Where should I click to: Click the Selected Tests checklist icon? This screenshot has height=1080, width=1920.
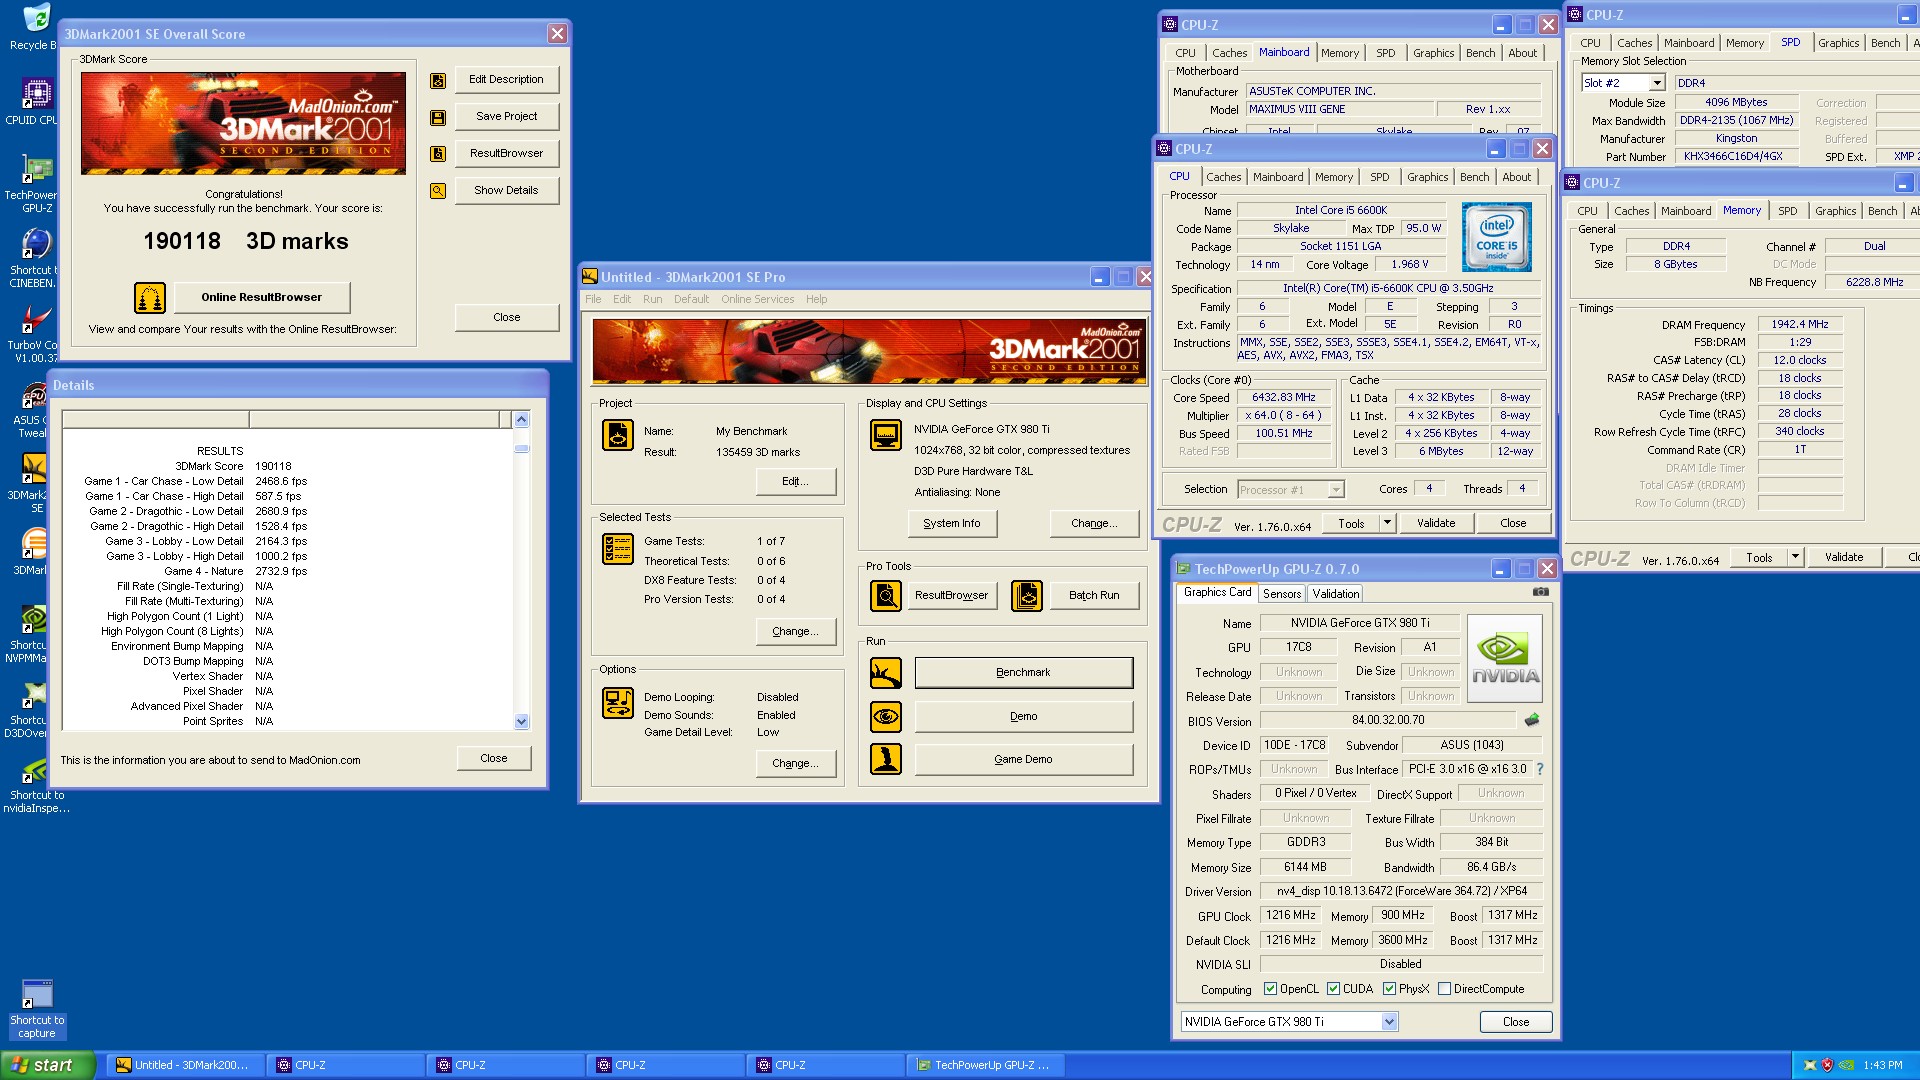click(x=618, y=549)
